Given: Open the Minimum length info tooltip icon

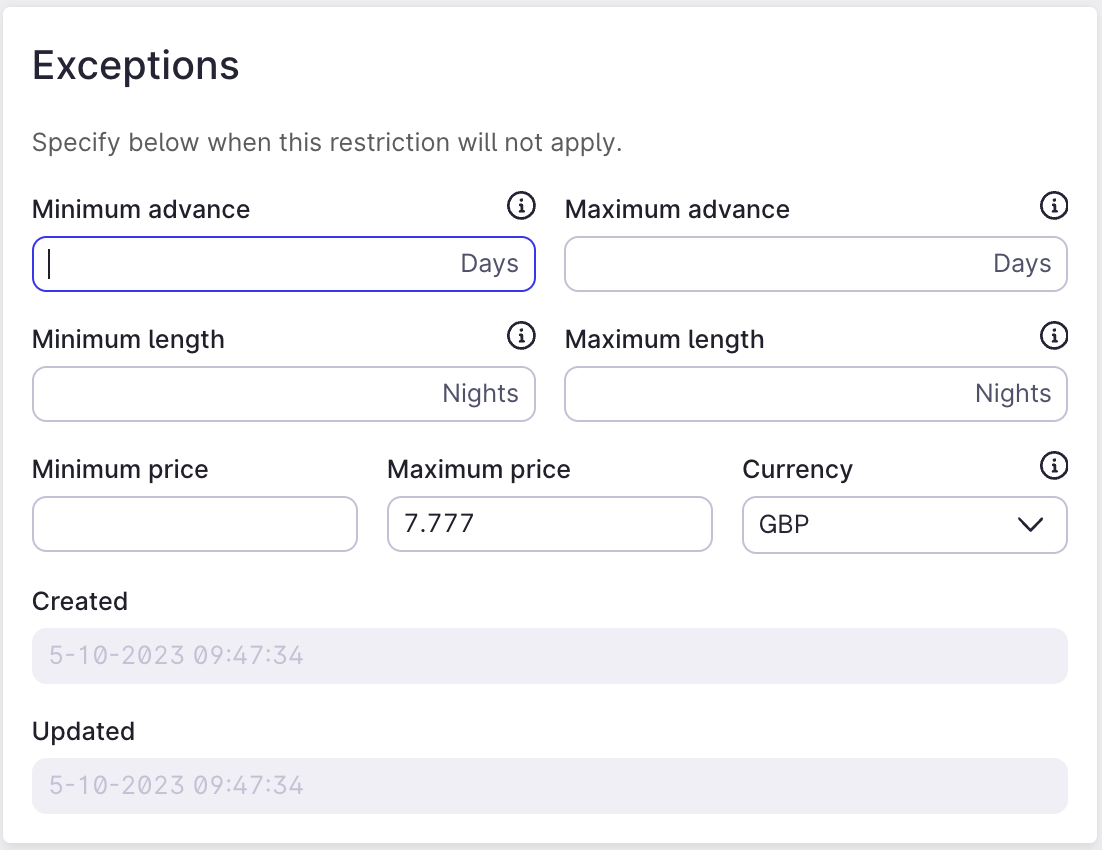Looking at the screenshot, I should pos(521,335).
